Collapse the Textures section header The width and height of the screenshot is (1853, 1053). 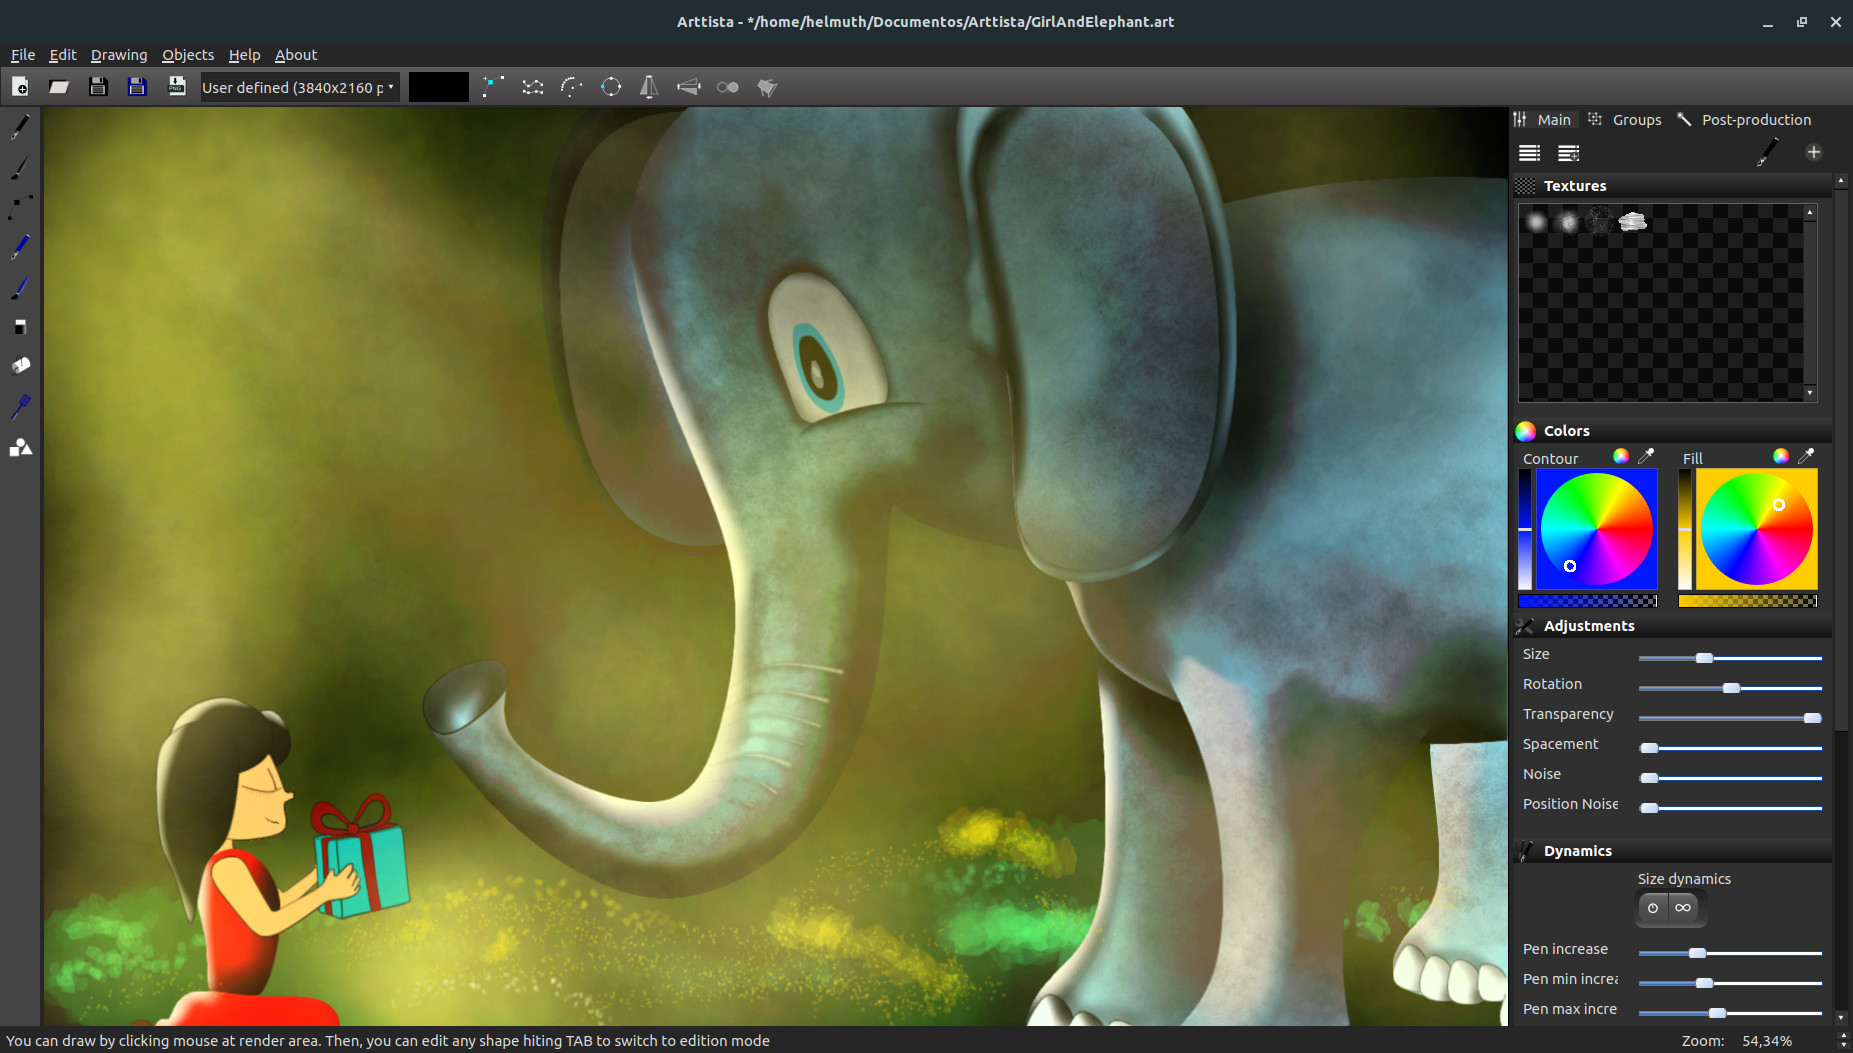click(x=1575, y=185)
